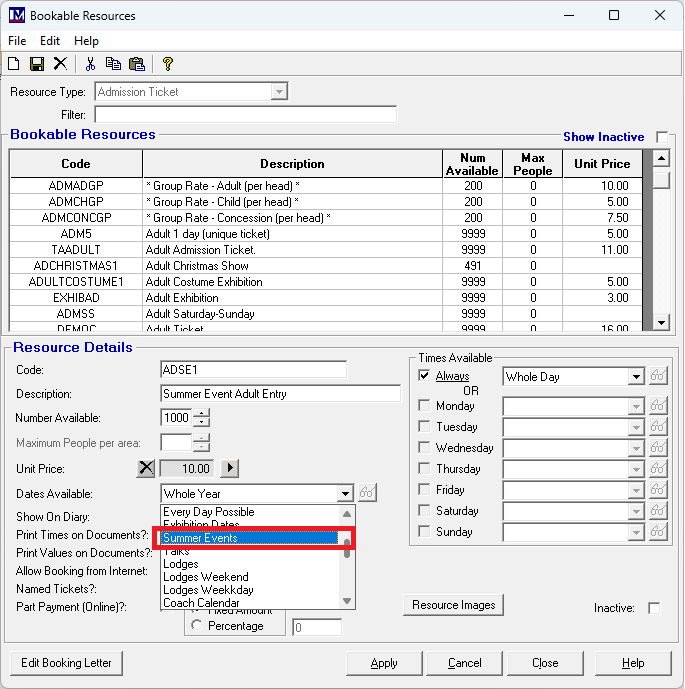Screen dimensions: 685x689
Task: Tick the Monday checkbox
Action: tap(424, 406)
